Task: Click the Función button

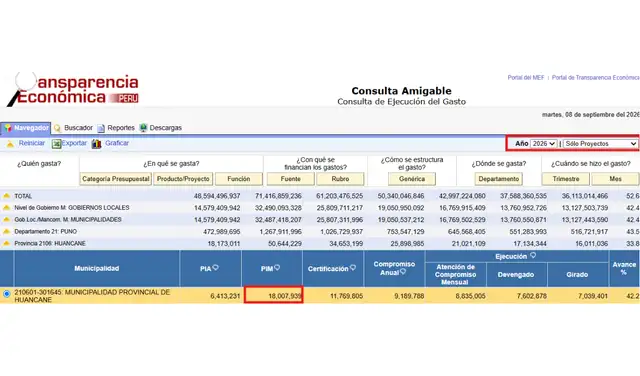Action: click(239, 179)
